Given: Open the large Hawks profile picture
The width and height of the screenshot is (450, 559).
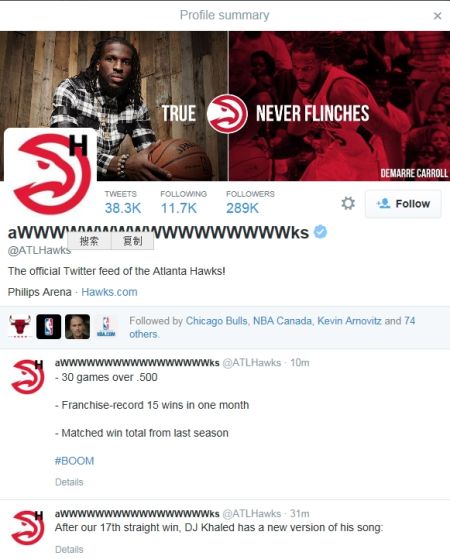Looking at the screenshot, I should tap(50, 174).
